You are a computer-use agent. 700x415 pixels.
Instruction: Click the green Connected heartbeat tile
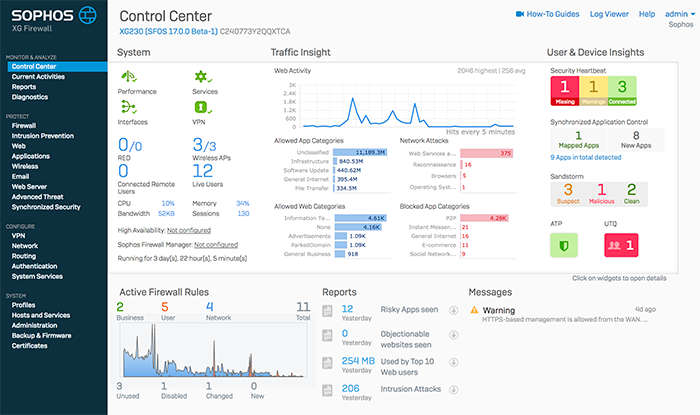(622, 91)
